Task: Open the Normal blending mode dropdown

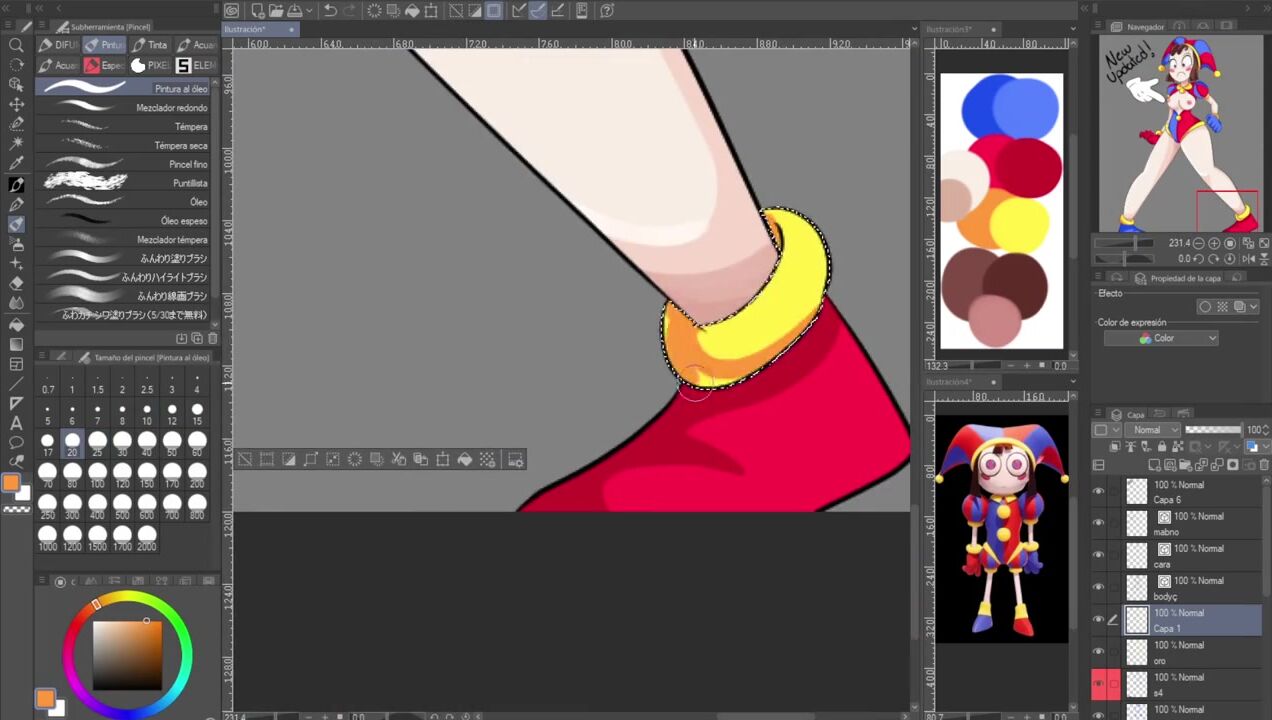Action: [x=1152, y=430]
